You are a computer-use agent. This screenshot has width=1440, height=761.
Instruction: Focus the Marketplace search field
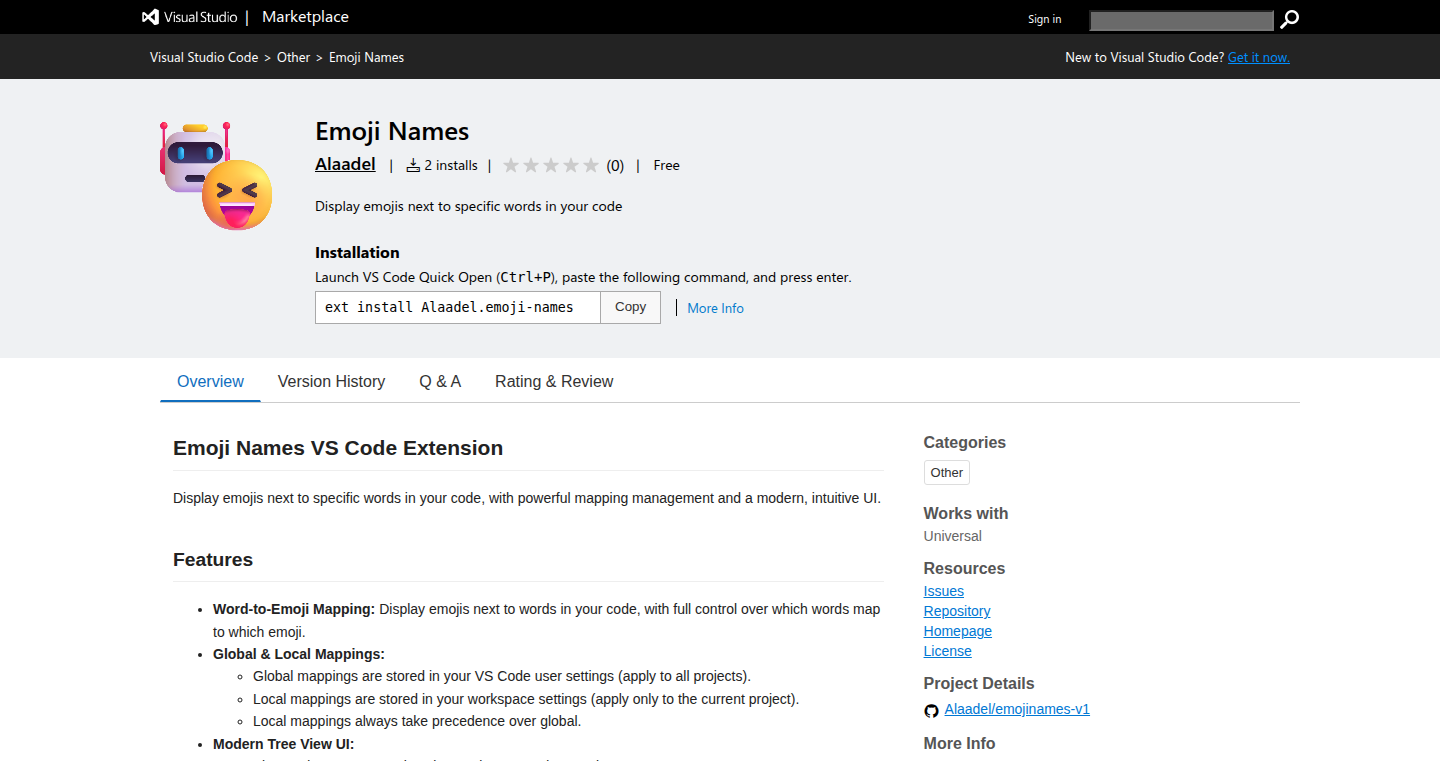coord(1181,20)
